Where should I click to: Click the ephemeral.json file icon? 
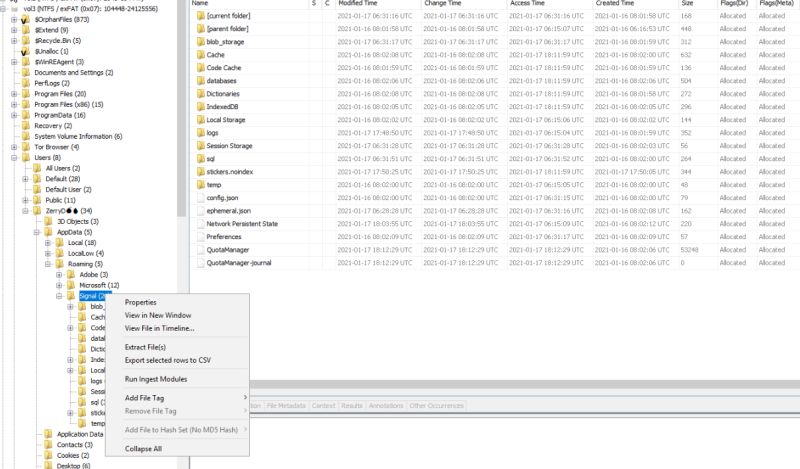click(201, 211)
